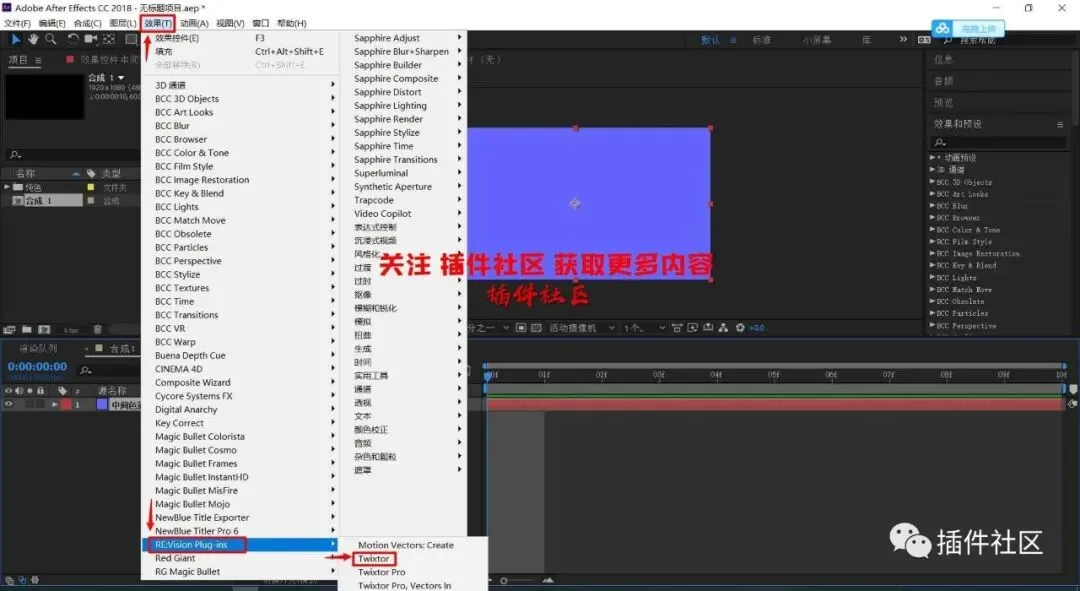This screenshot has width=1080, height=591.
Task: Select the Unified Camera tool
Action: (90, 39)
